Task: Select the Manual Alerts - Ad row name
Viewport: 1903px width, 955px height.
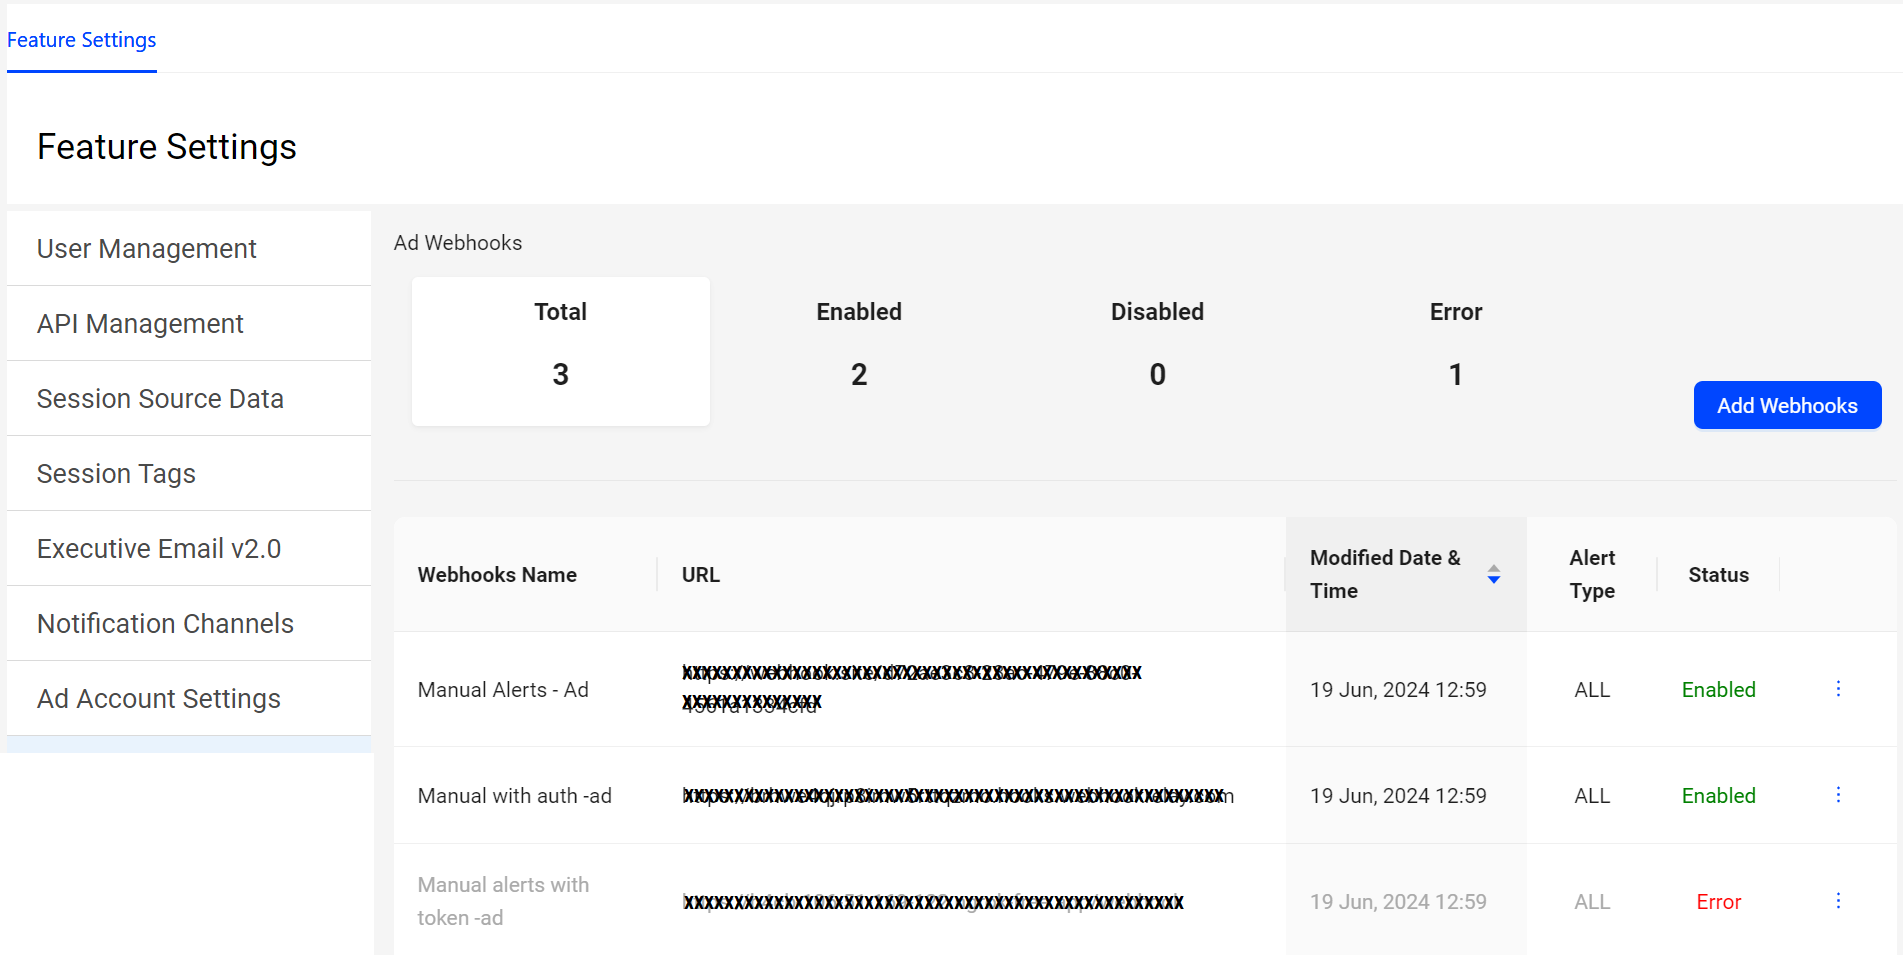Action: (x=503, y=690)
